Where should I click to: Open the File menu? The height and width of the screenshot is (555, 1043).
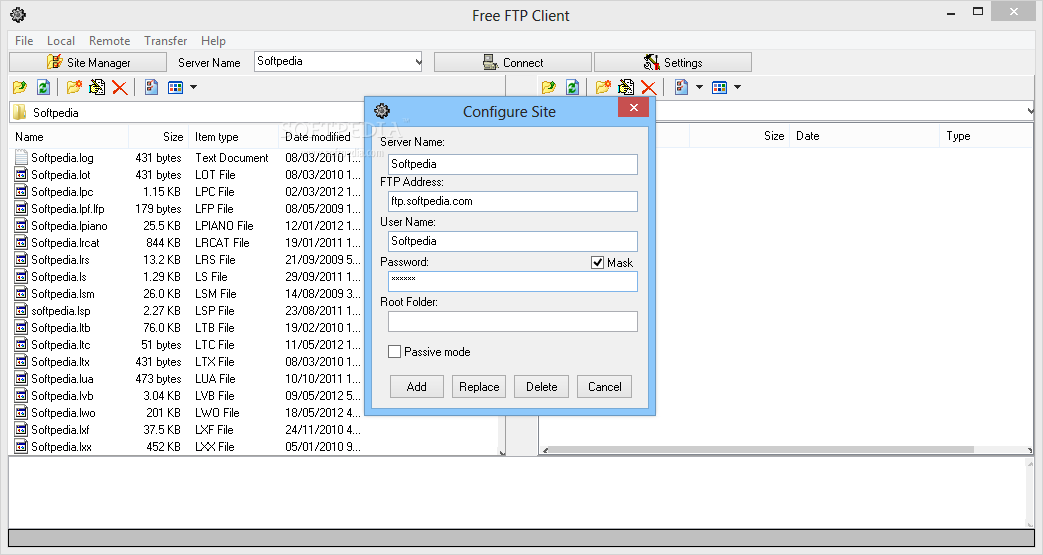pyautogui.click(x=24, y=41)
